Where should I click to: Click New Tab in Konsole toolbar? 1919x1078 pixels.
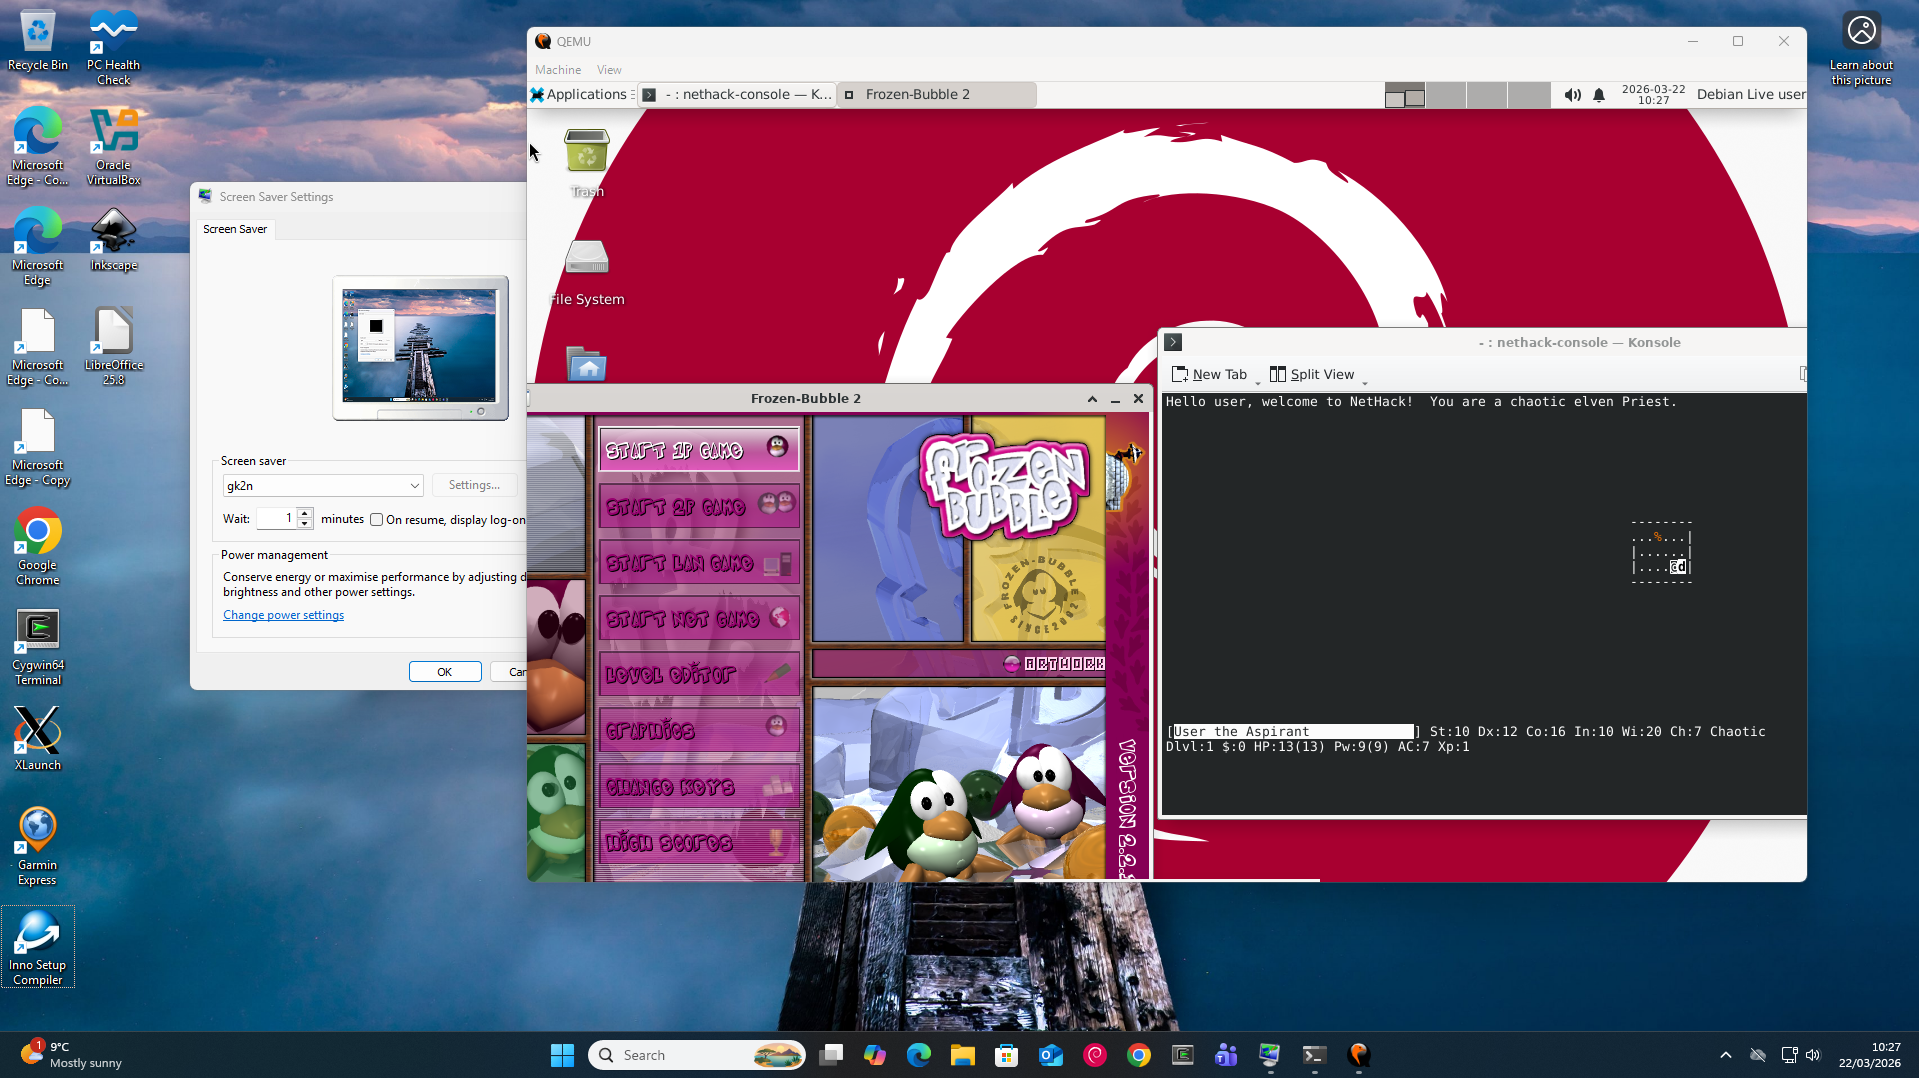[x=1209, y=375]
